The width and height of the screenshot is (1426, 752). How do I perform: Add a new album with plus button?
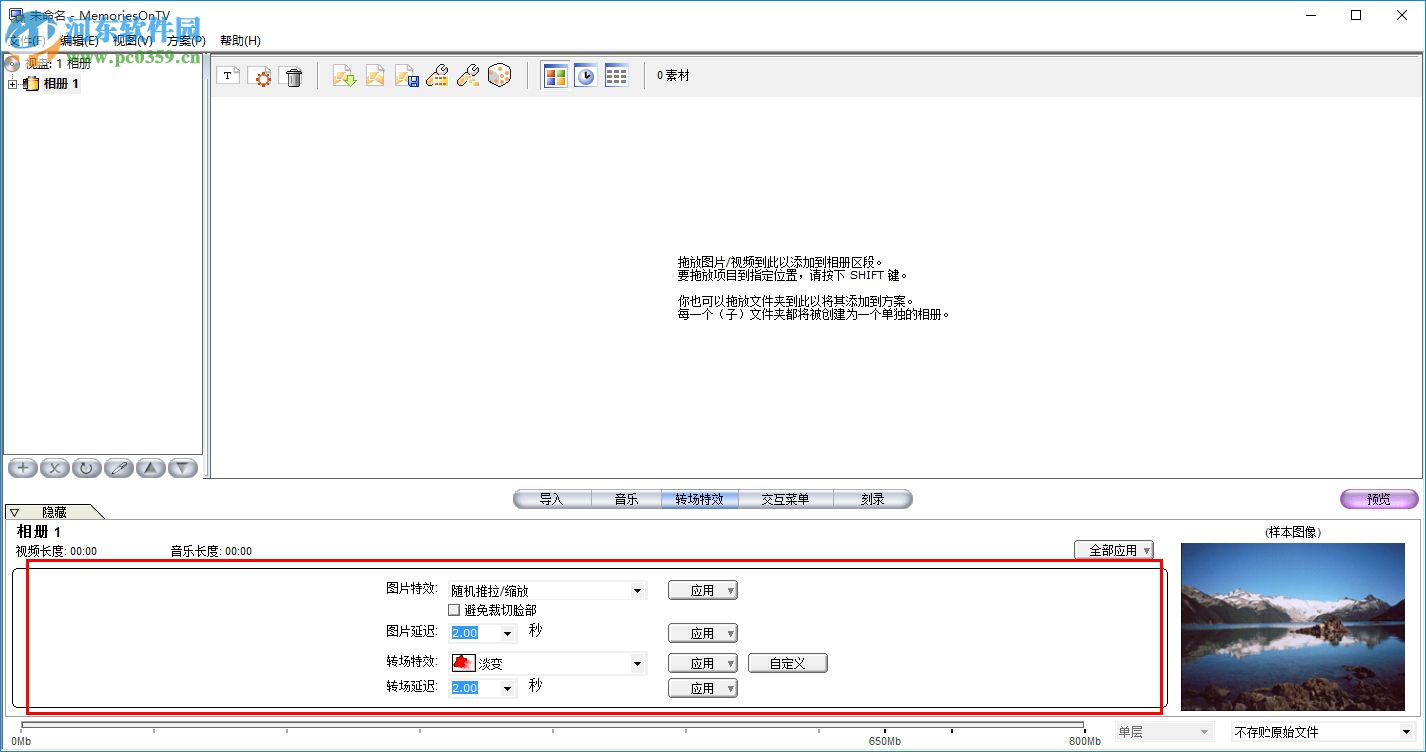point(23,468)
